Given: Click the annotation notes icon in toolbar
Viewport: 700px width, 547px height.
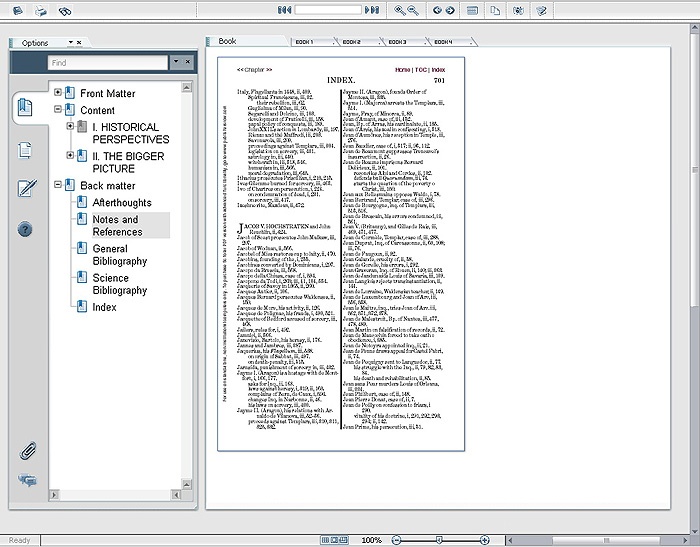Looking at the screenshot, I should [x=541, y=10].
